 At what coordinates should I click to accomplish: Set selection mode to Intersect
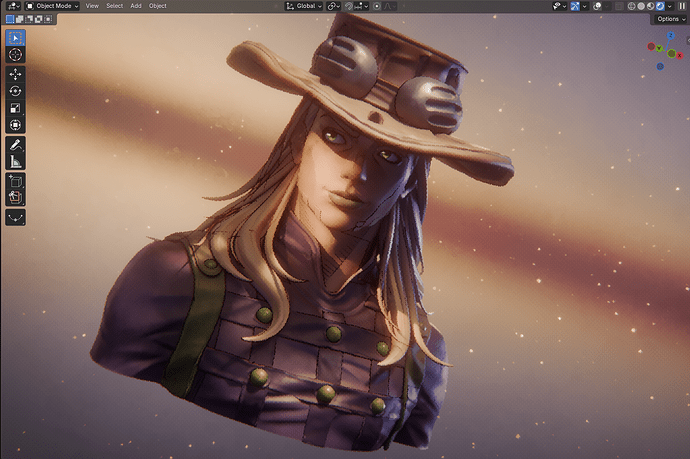[48, 19]
